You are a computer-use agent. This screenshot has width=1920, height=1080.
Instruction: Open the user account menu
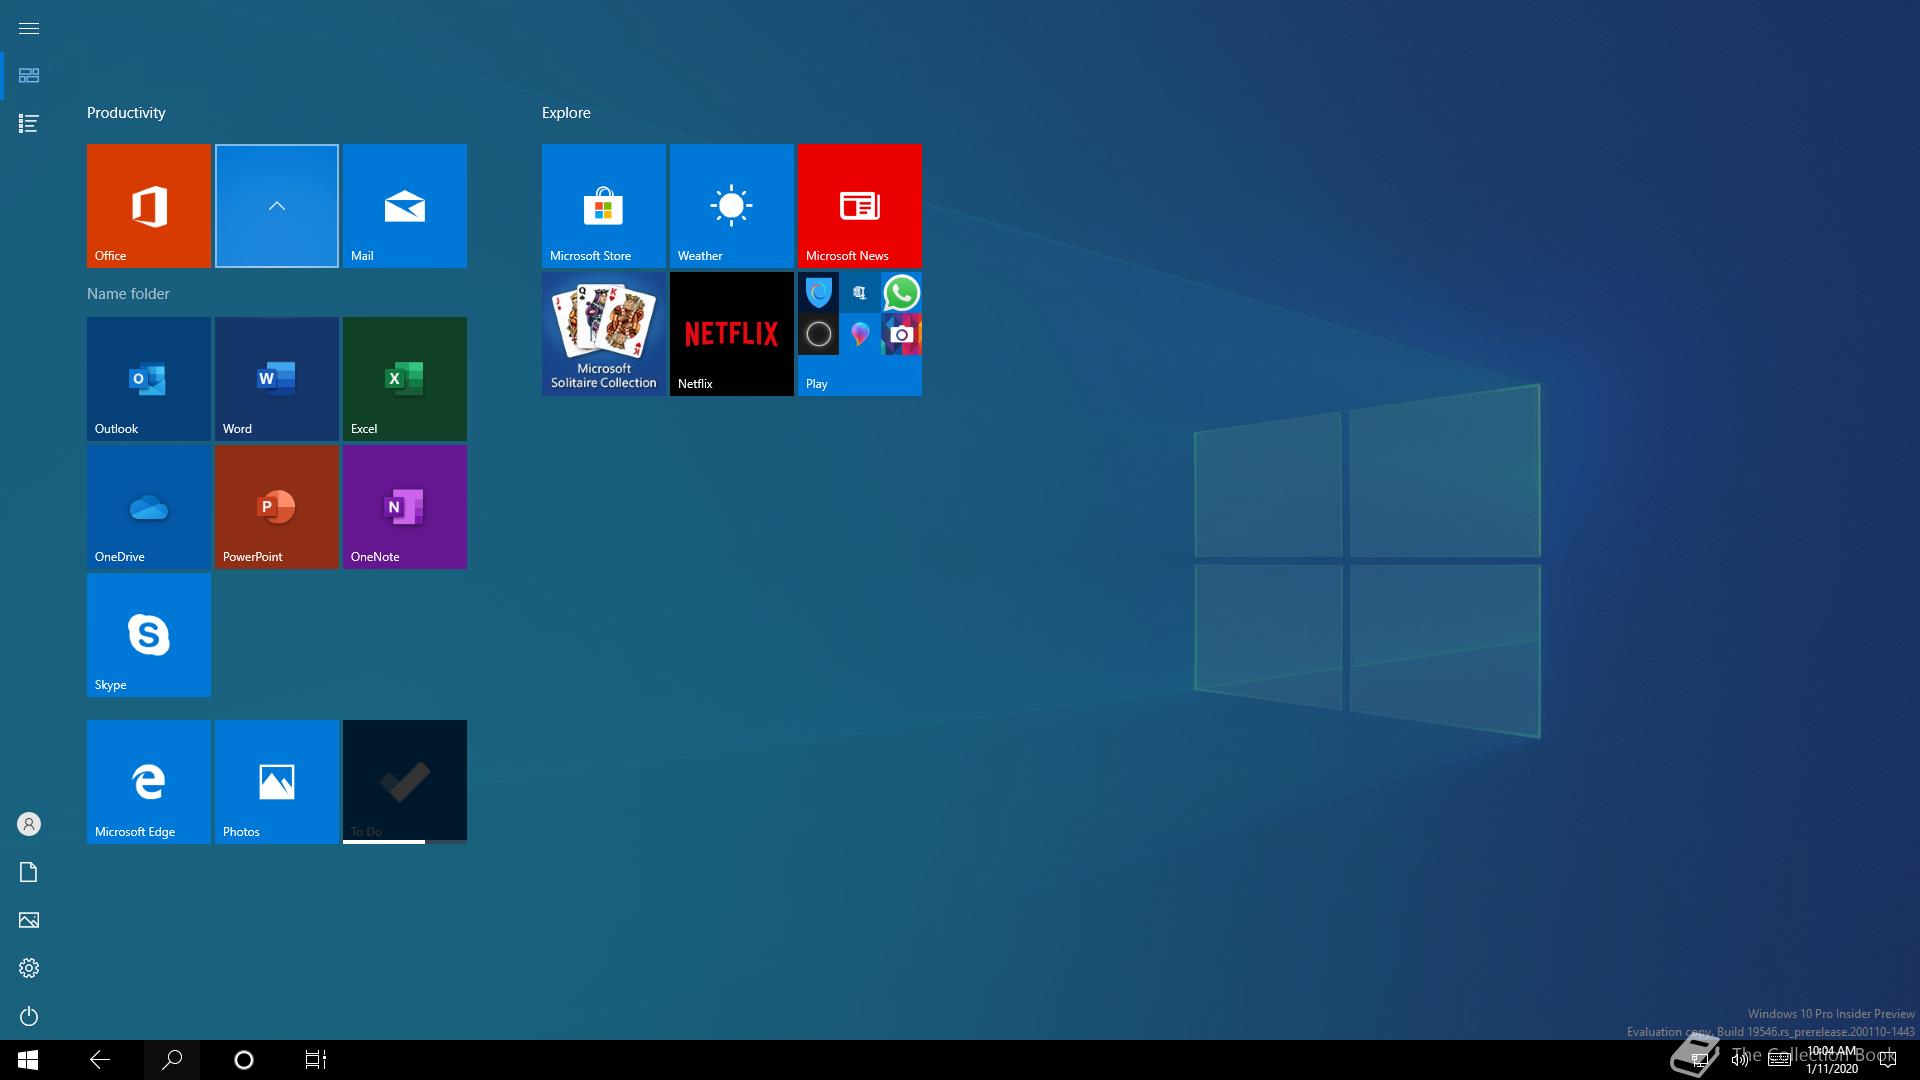pyautogui.click(x=29, y=824)
